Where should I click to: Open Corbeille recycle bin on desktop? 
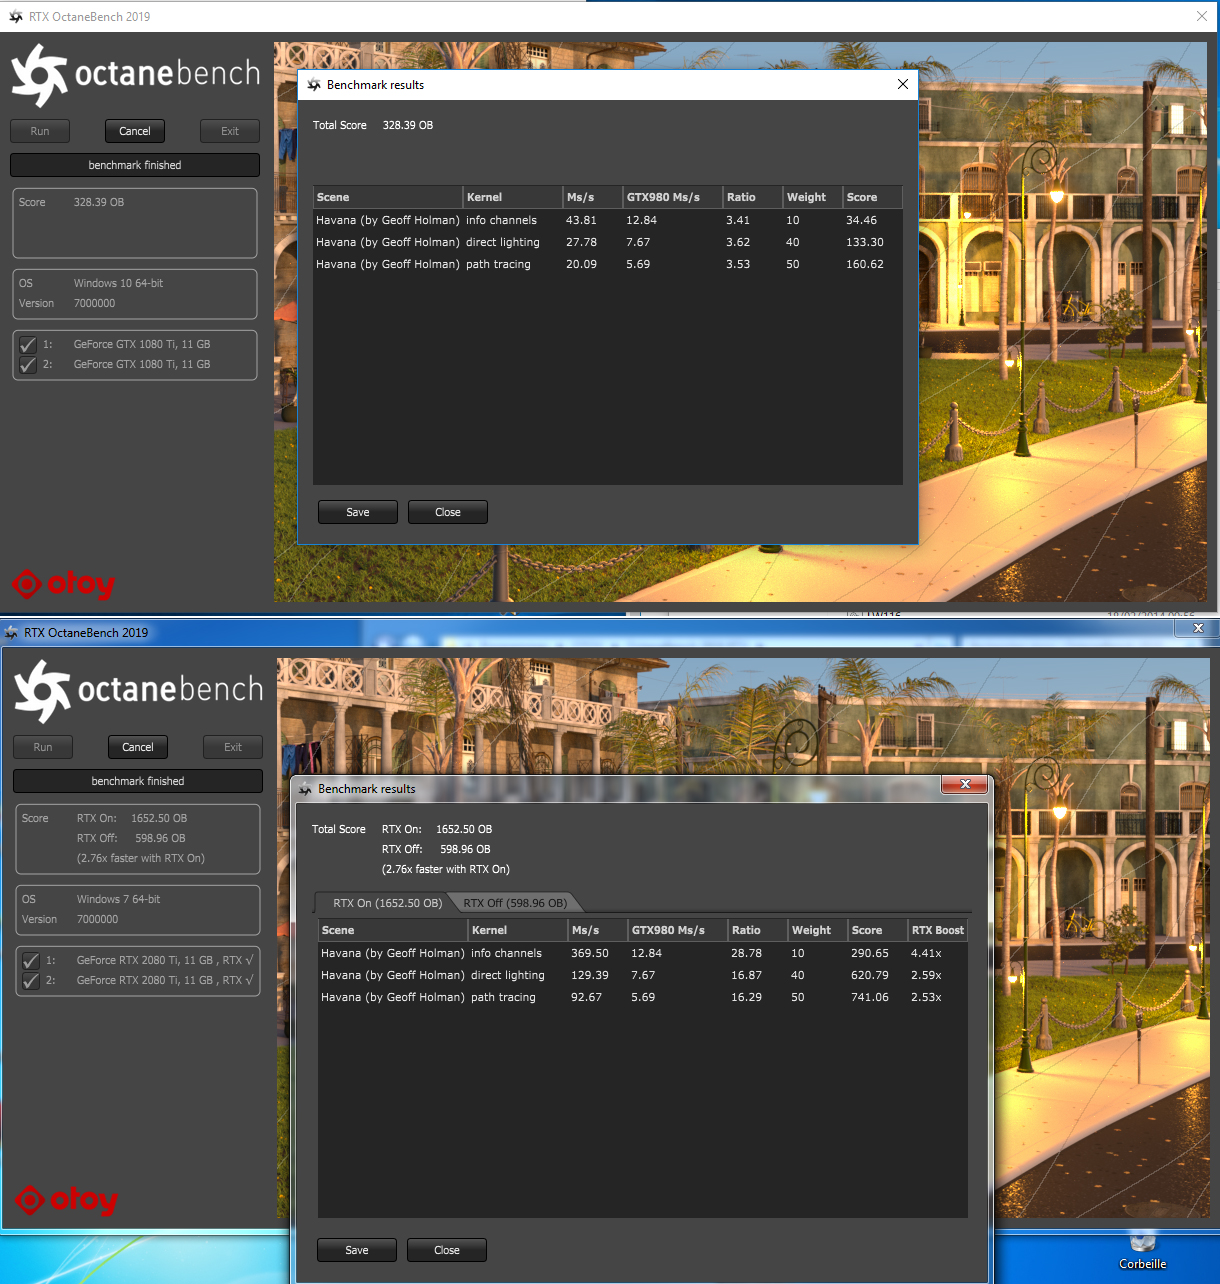tap(1143, 1250)
